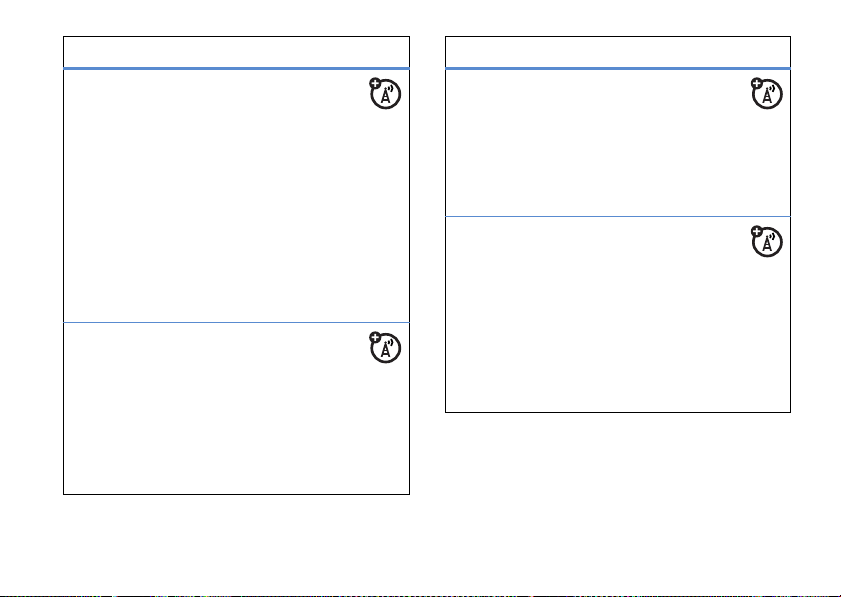This screenshot has height=597, width=841.
Task: Click thick blue line under left table header
Action: [x=236, y=69]
